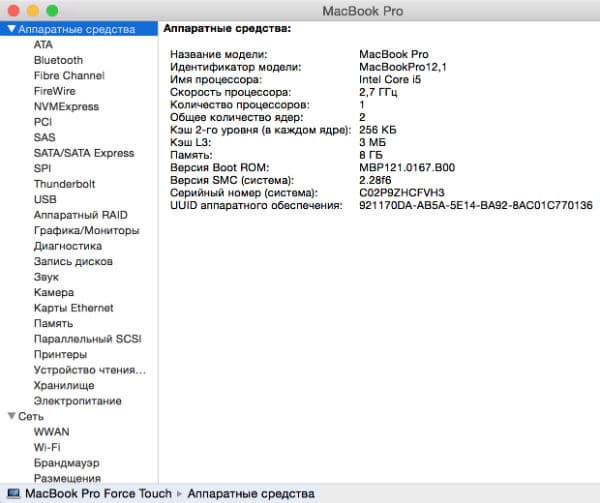Click Boot ROM version MBP121.0167.B00
The height and width of the screenshot is (503, 600).
click(407, 167)
